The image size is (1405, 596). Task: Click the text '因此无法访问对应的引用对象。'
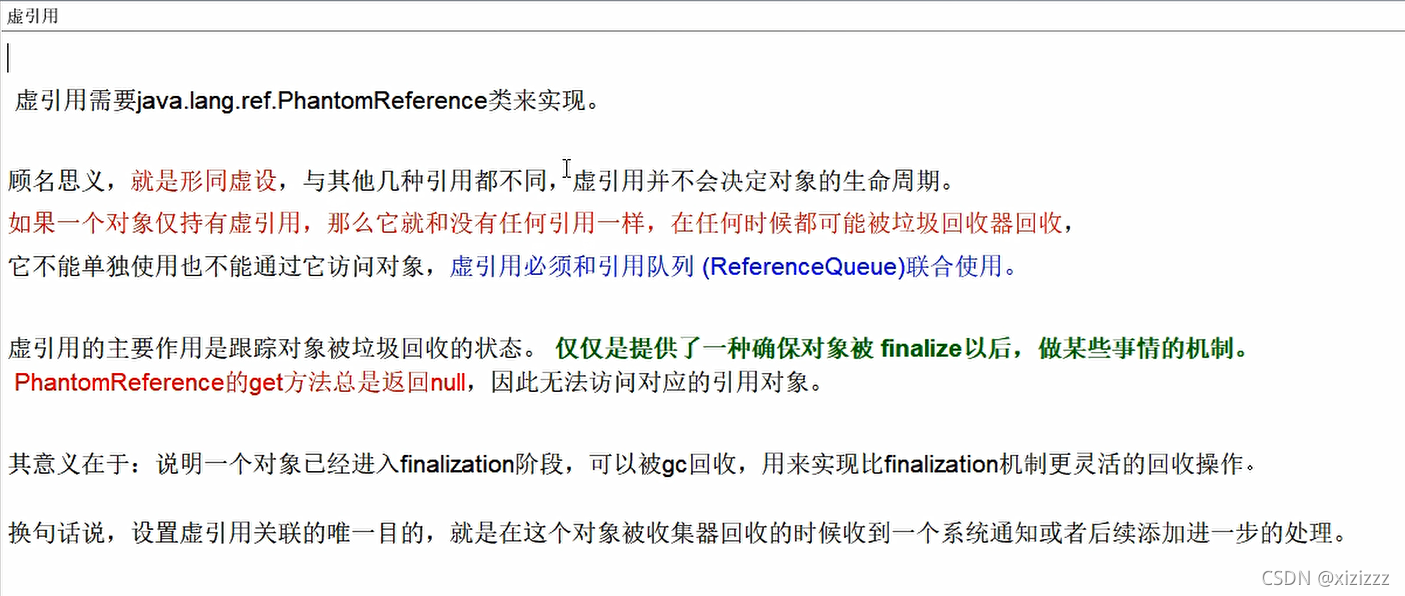pyautogui.click(x=658, y=384)
